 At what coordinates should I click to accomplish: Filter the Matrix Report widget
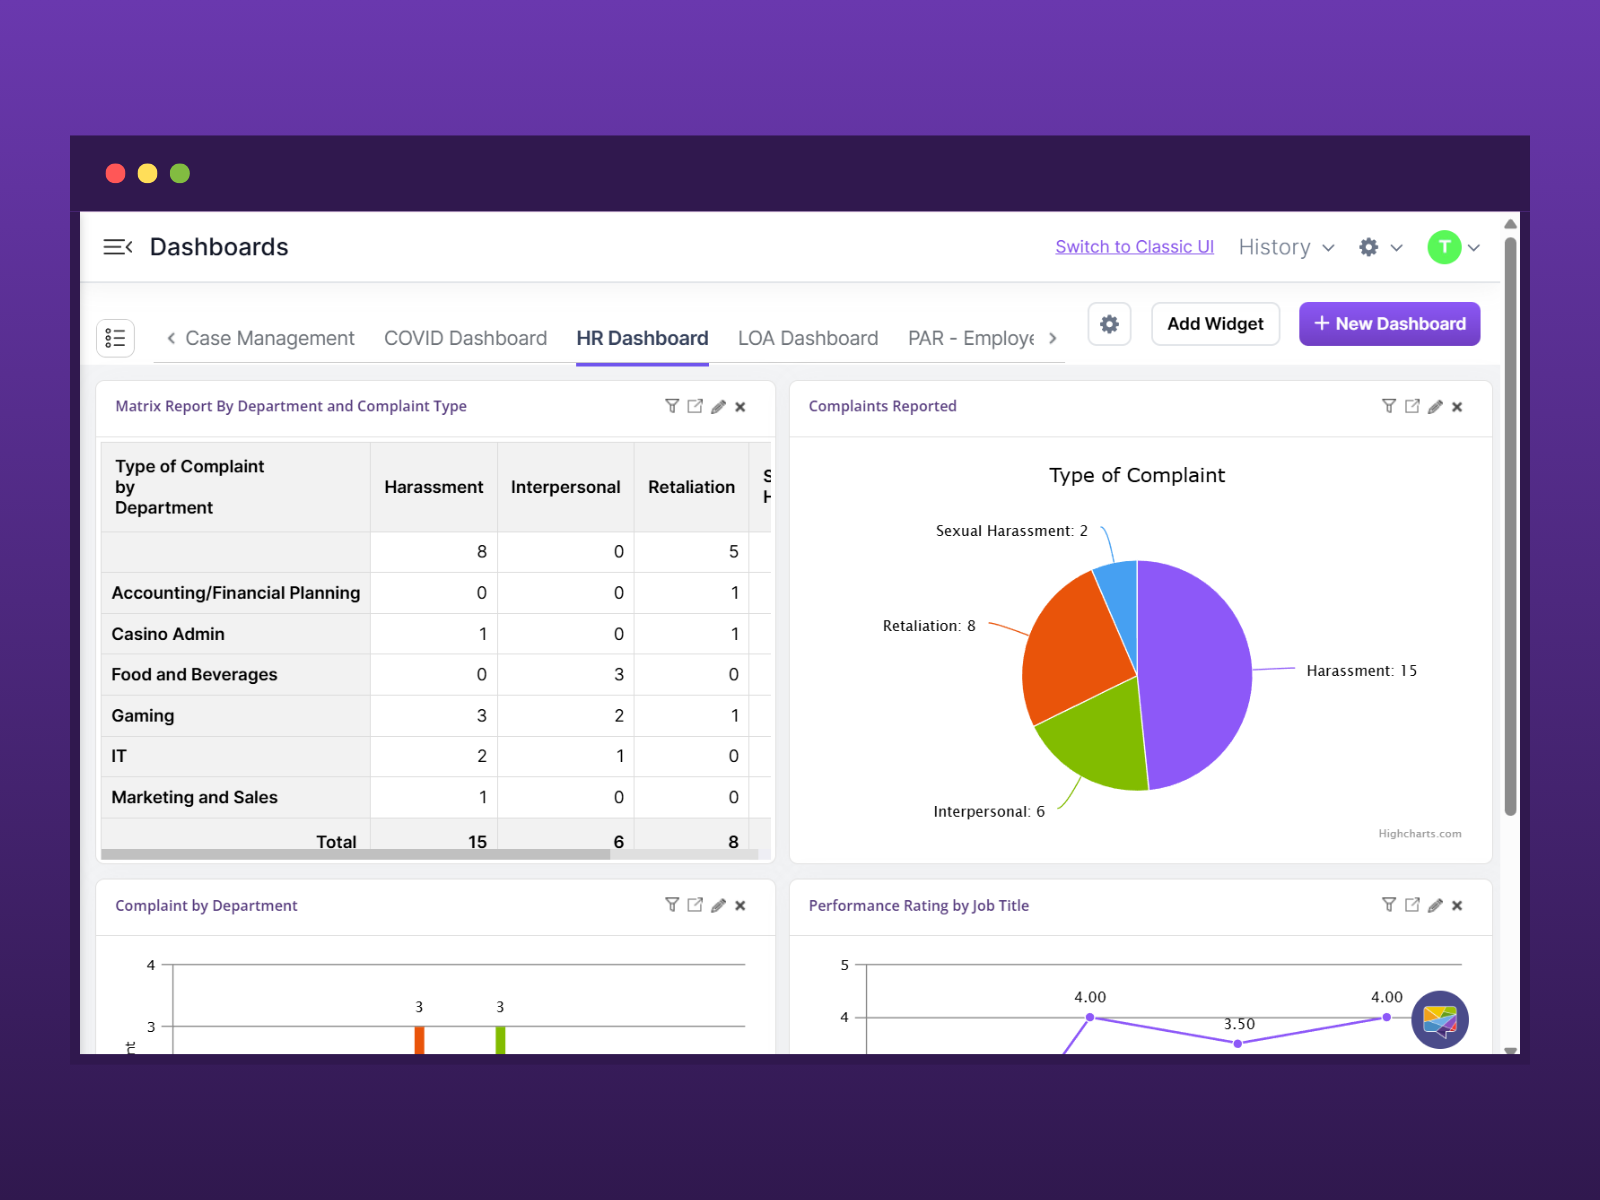(672, 406)
